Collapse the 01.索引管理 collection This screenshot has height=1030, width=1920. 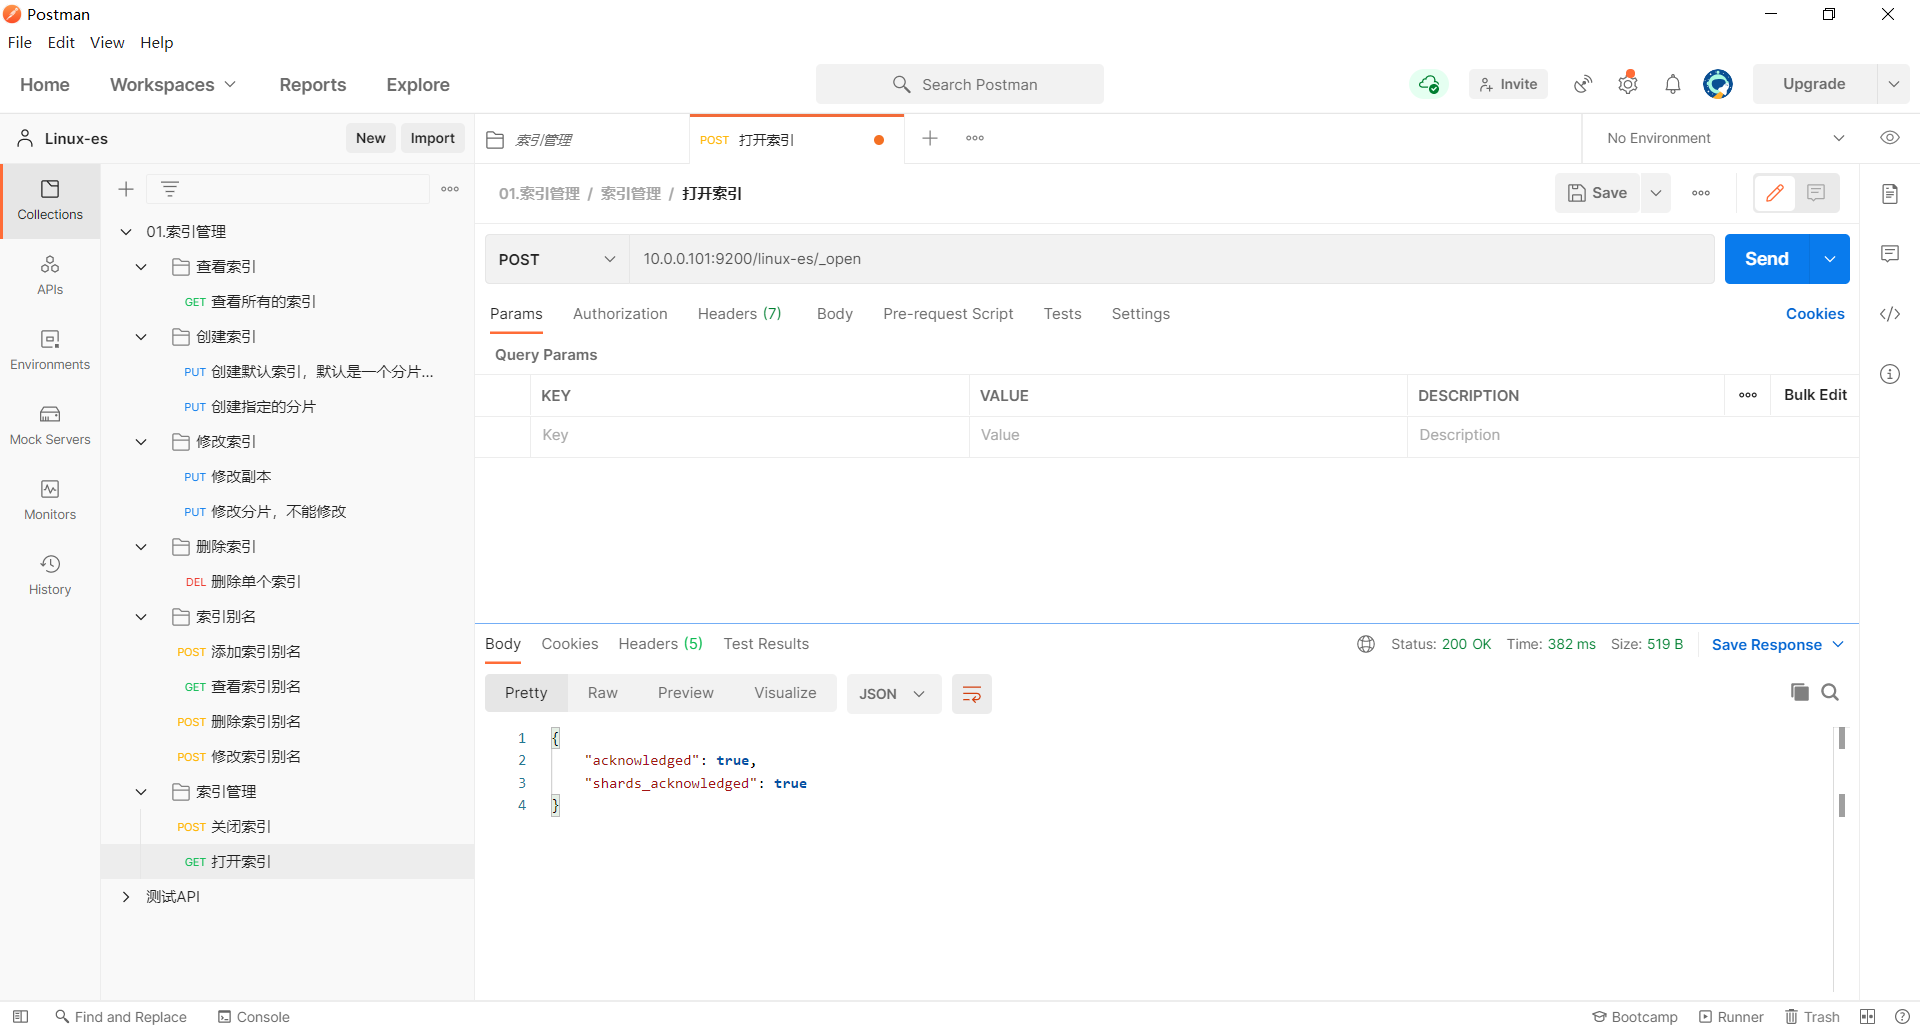tap(126, 232)
